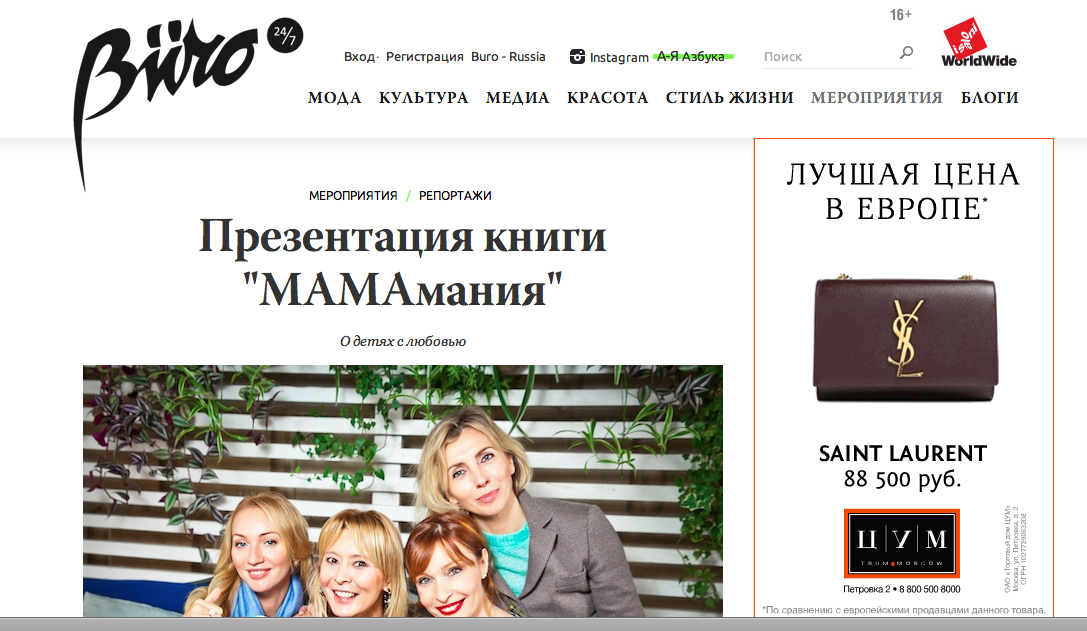This screenshot has height=631, width=1087.
Task: Click the 24/7 black circle badge
Action: point(285,35)
